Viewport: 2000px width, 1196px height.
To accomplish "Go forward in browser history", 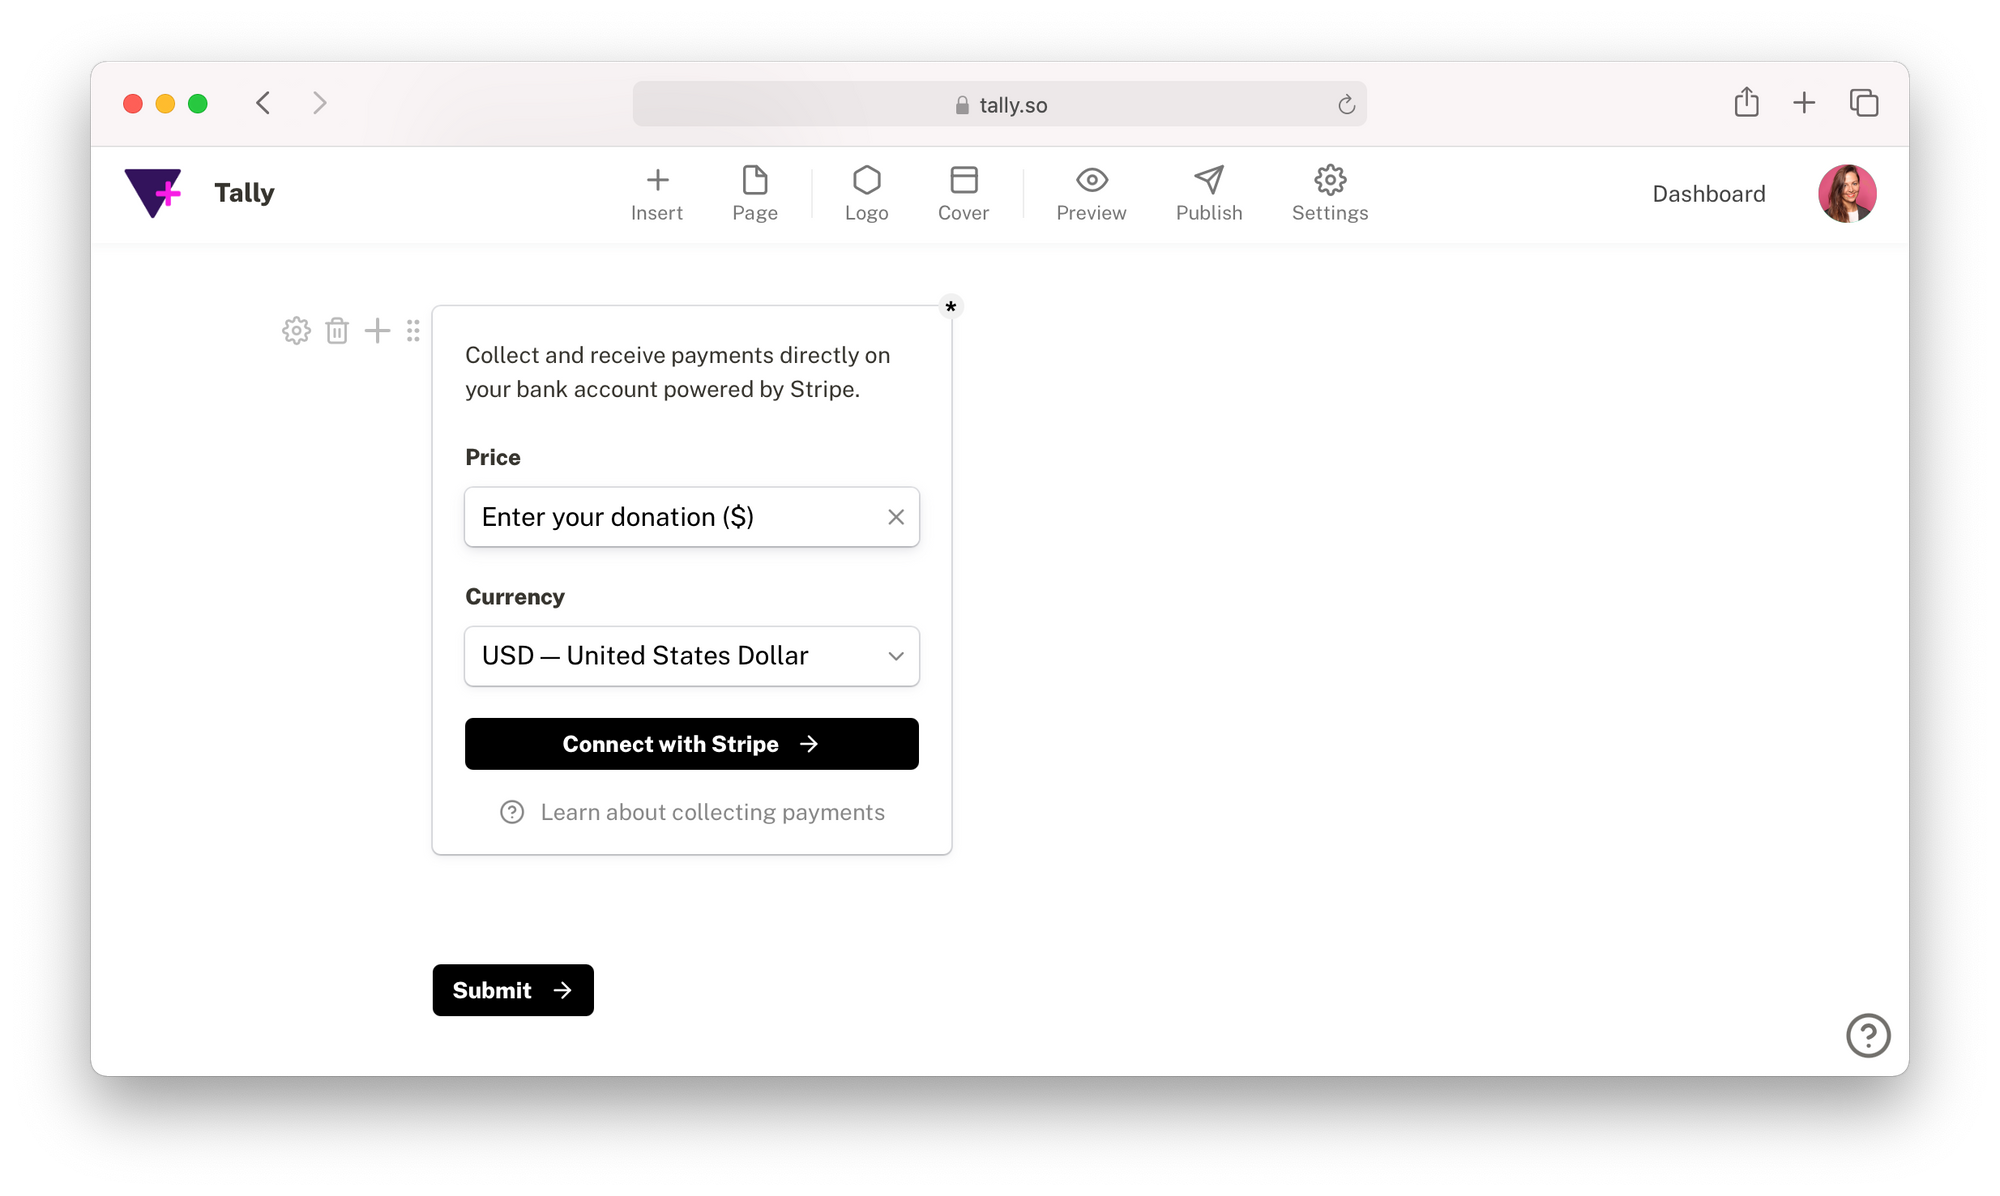I will click(x=319, y=103).
